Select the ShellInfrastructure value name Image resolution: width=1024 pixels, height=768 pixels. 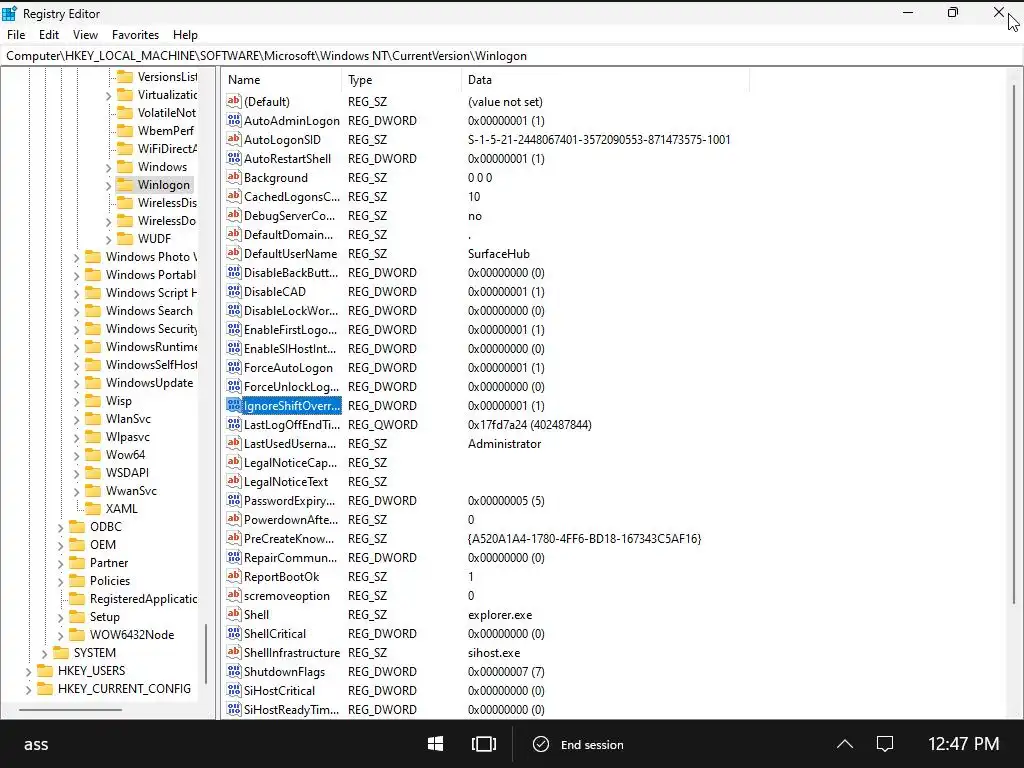point(292,652)
